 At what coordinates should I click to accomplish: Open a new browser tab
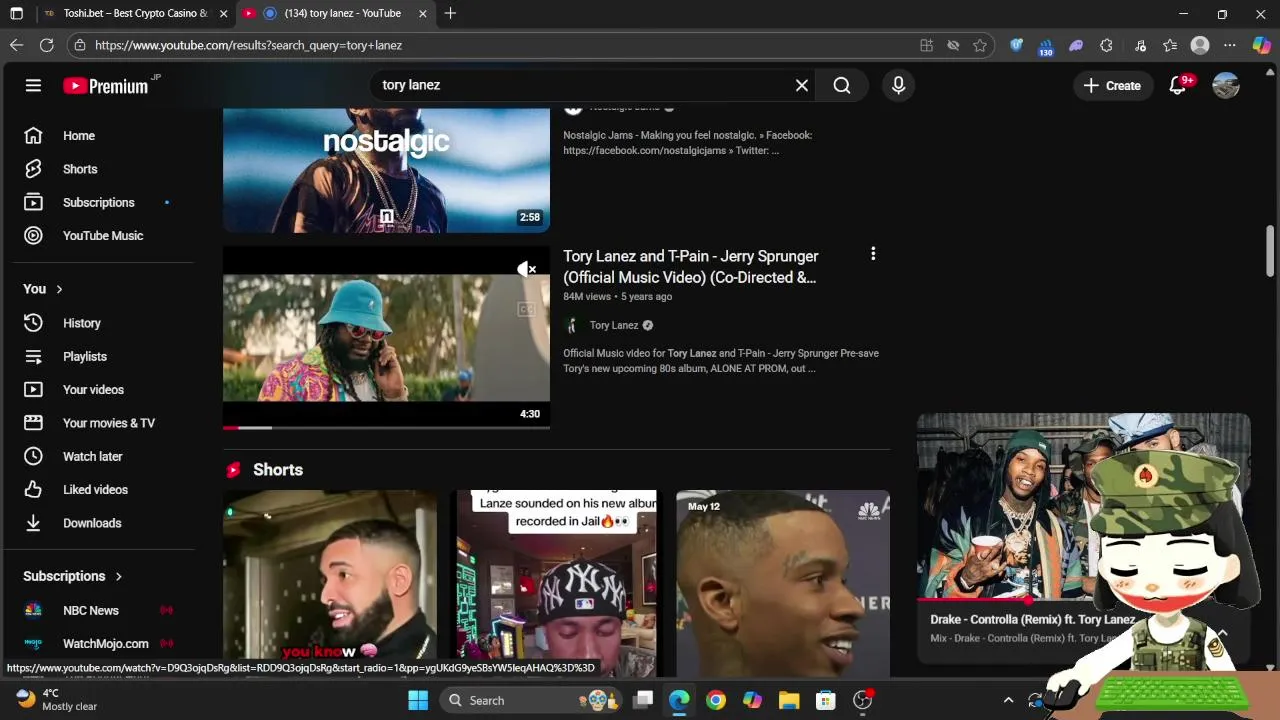click(x=450, y=14)
